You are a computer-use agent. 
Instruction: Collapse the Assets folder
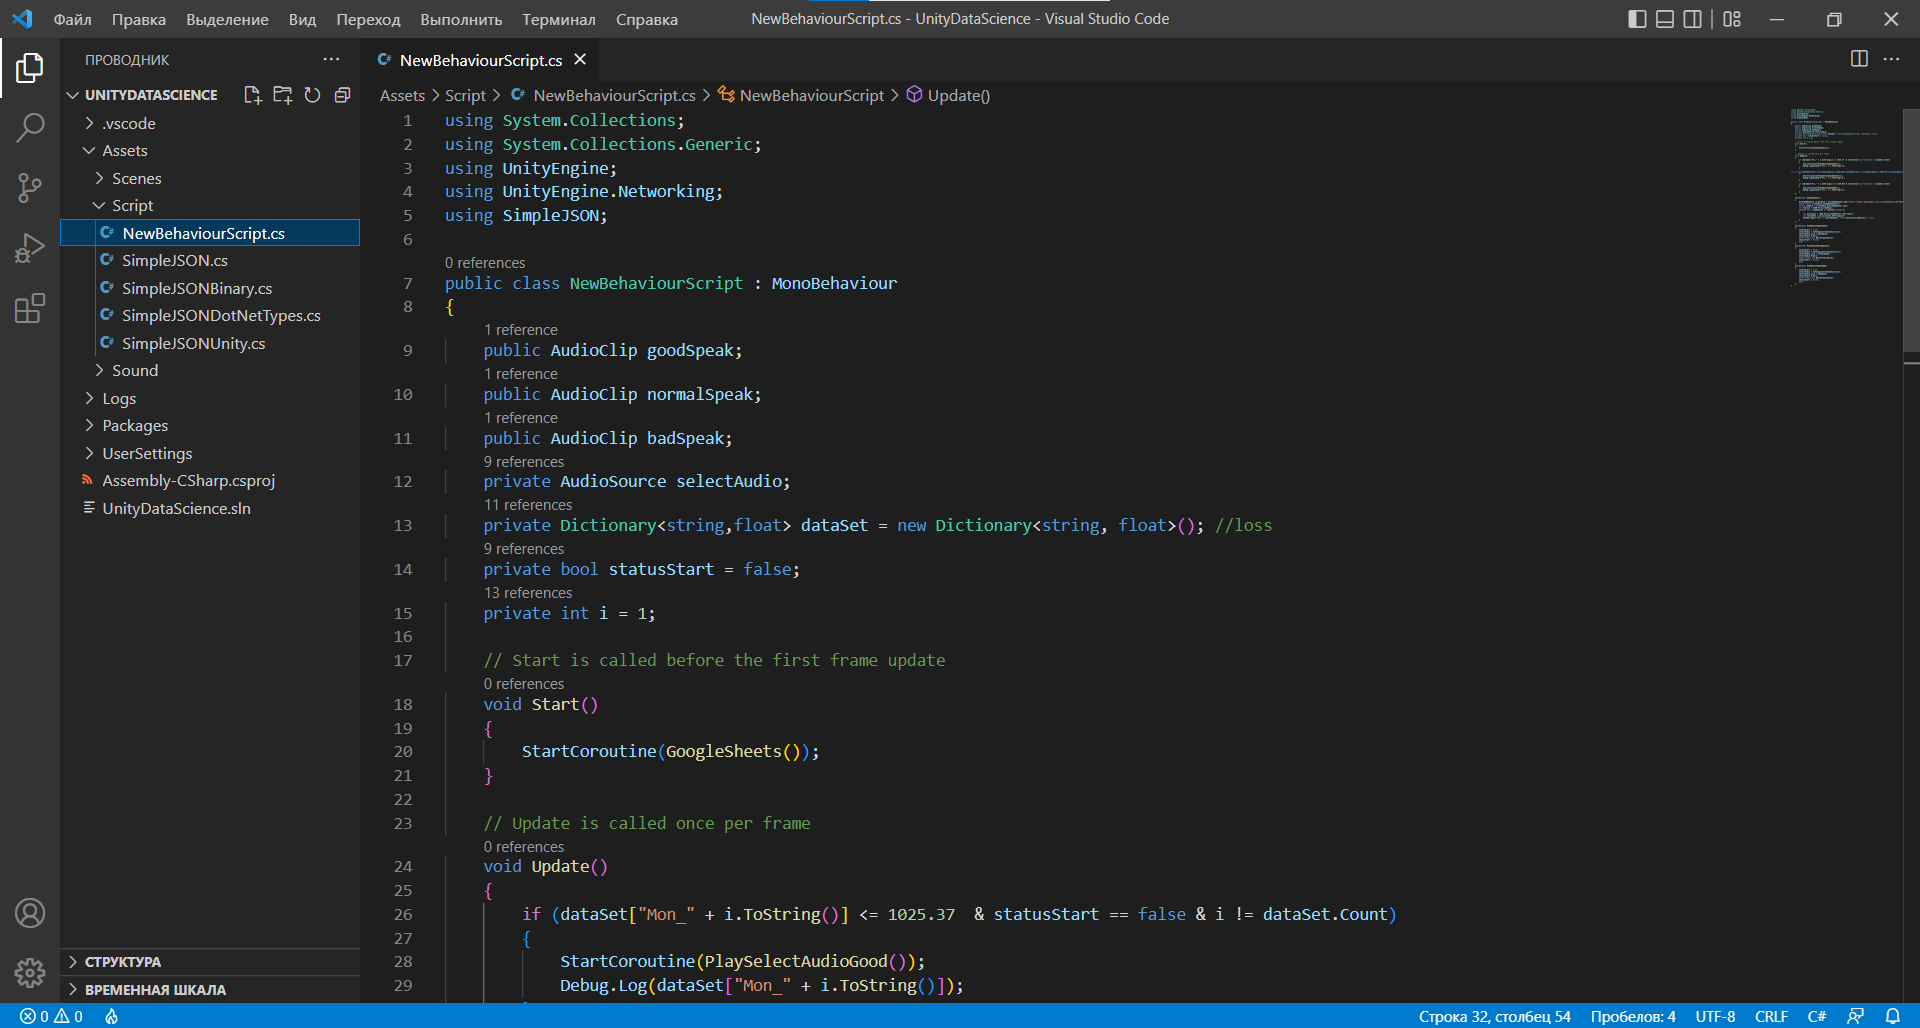coord(210,150)
